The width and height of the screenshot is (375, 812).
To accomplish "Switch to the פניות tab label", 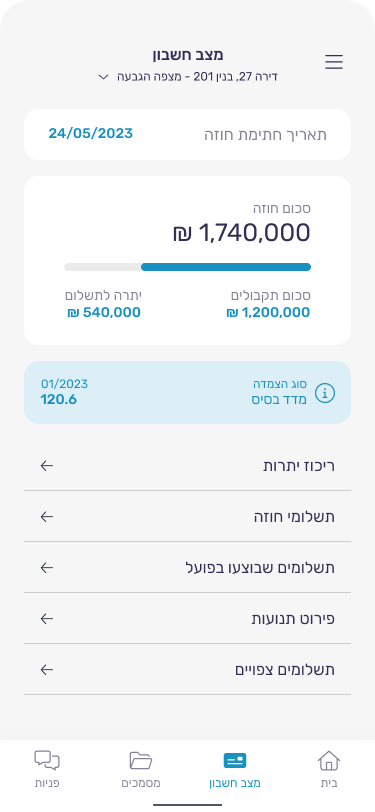I will coord(47,783).
